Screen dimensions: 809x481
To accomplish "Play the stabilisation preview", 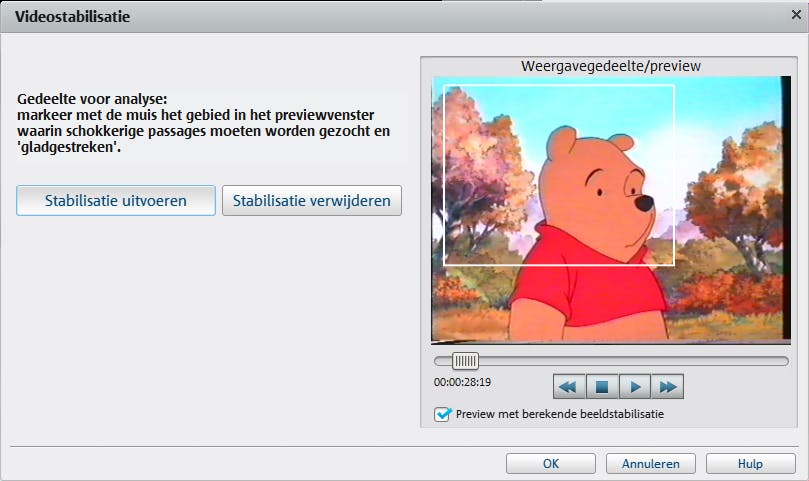I will [635, 387].
